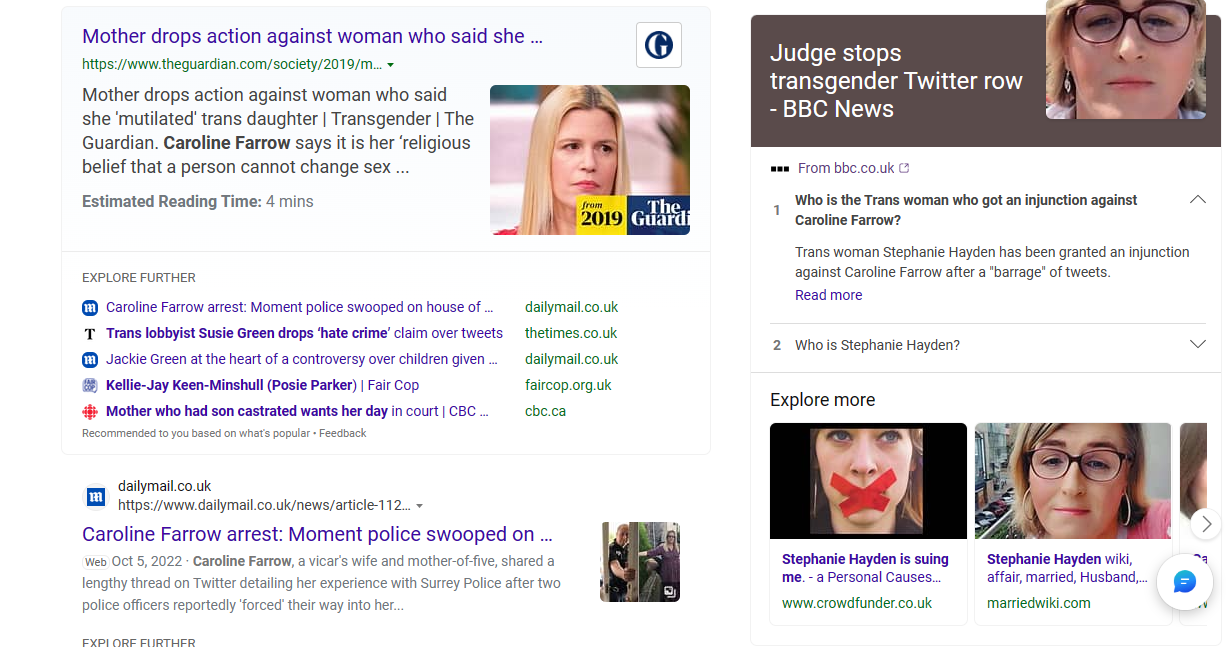Open the marriedwiki card portrait thumbnail
Screen dimensions: 1226x647
coord(1073,481)
